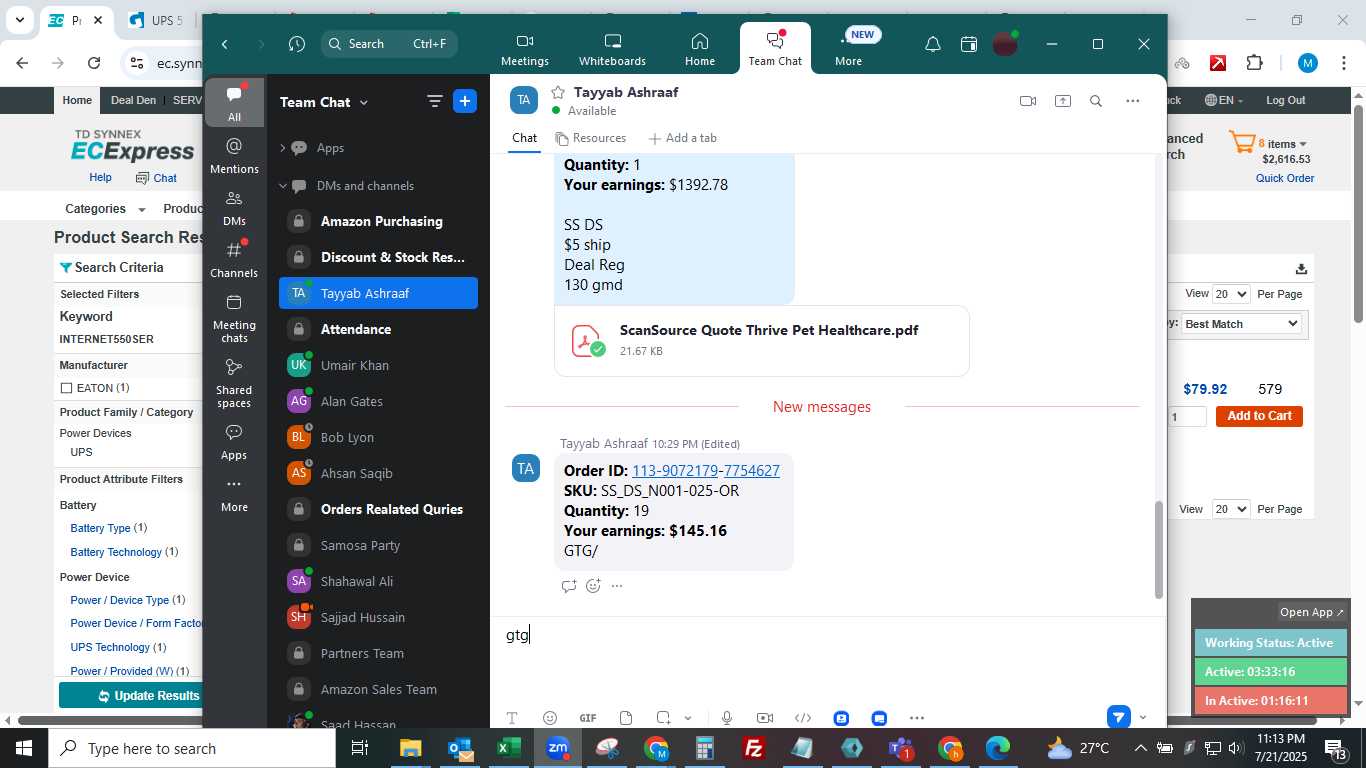Go back using Zoom back arrow
The width and height of the screenshot is (1366, 768).
pos(225,44)
